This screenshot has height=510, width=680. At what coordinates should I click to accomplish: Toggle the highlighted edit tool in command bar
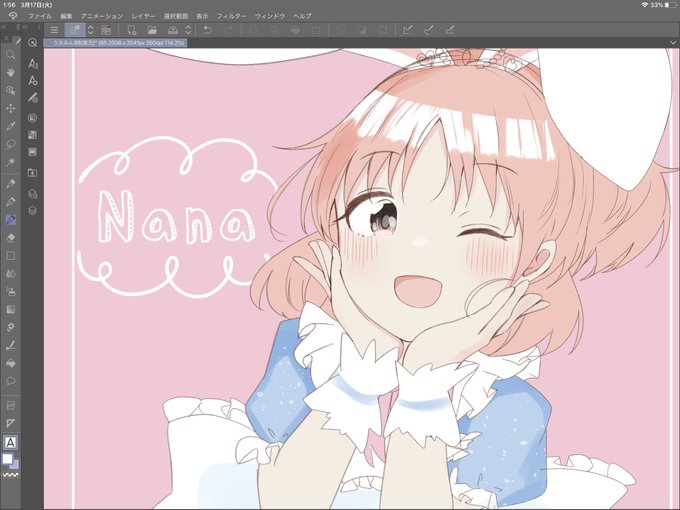[75, 30]
